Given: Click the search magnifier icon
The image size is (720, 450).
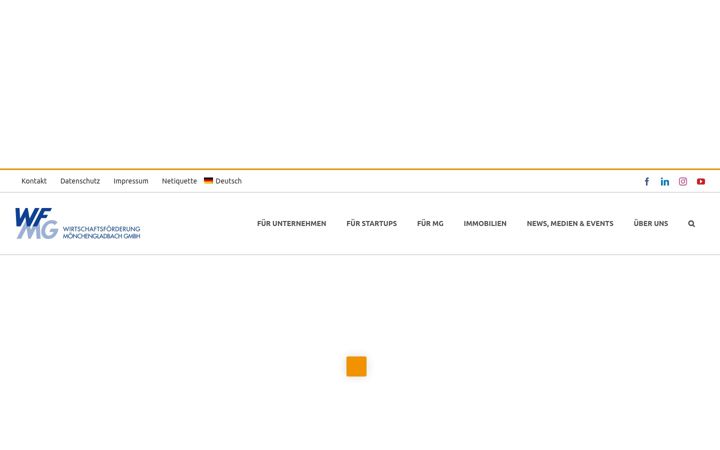Looking at the screenshot, I should (691, 224).
